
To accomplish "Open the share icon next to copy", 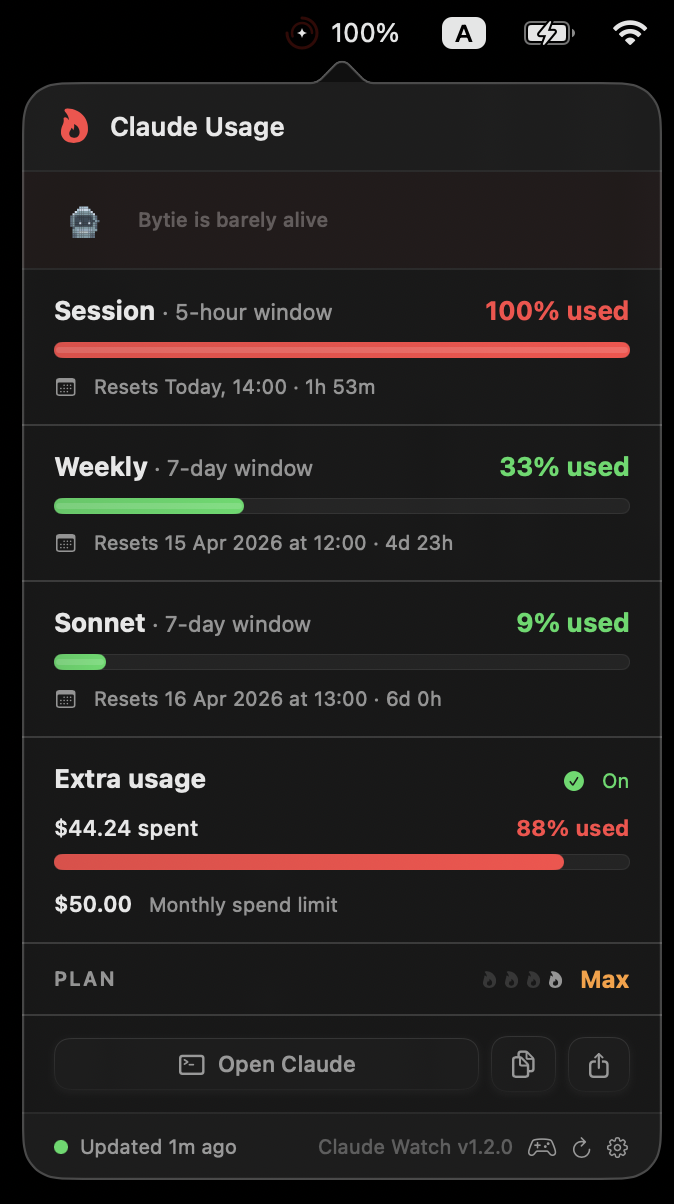I will click(598, 1064).
